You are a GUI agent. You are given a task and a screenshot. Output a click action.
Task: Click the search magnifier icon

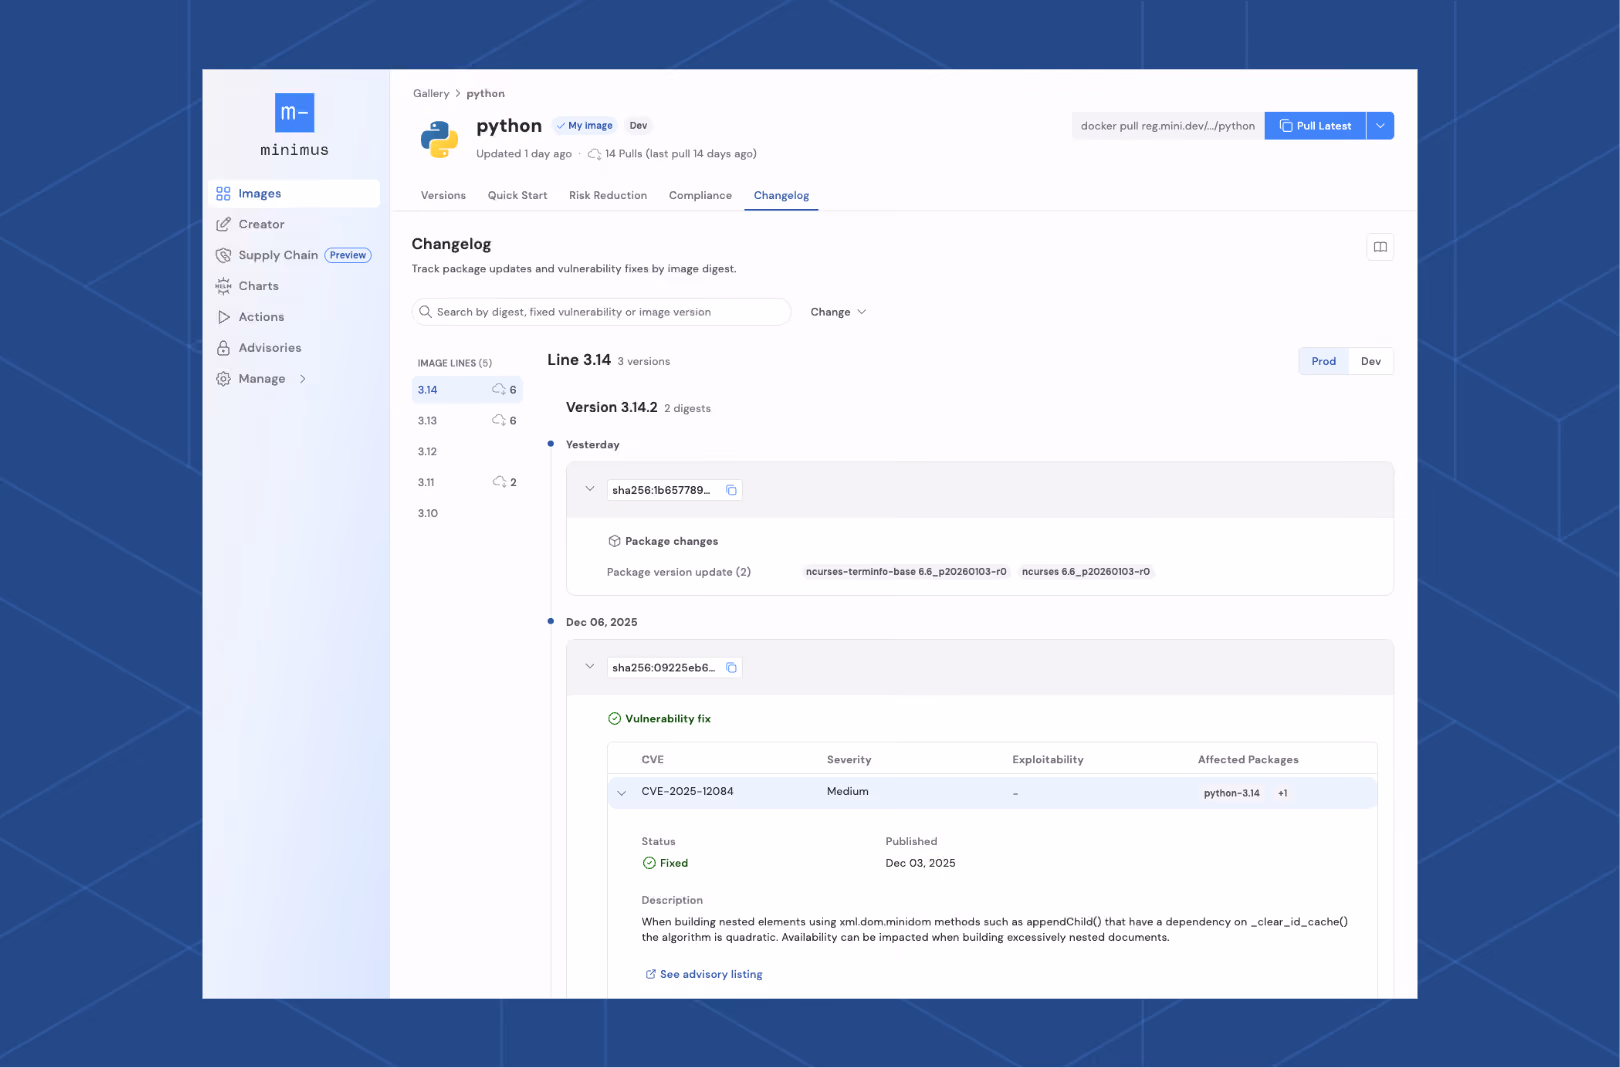tap(426, 312)
